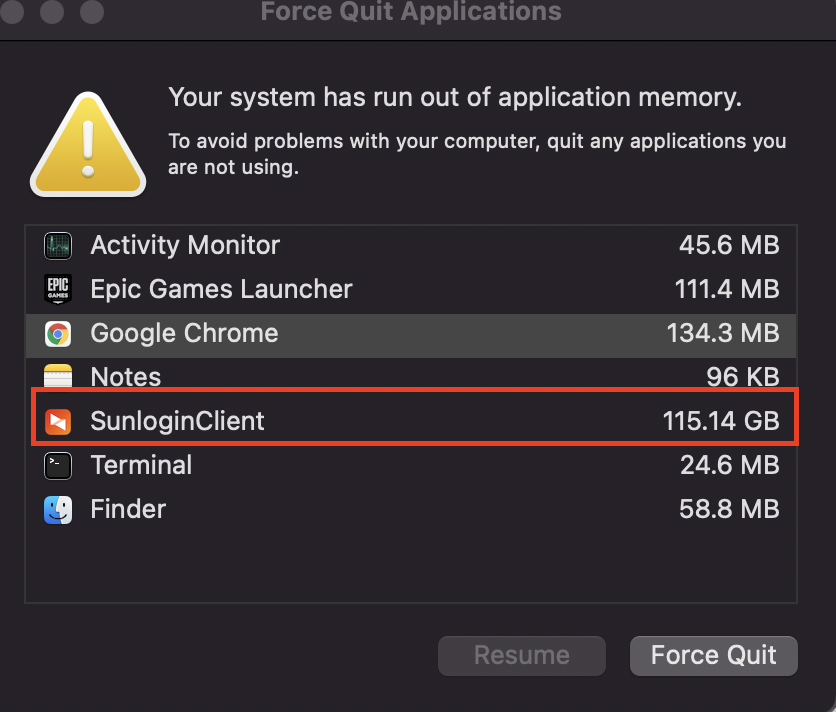Select the Activity Monitor row label
The height and width of the screenshot is (712, 836).
[185, 245]
